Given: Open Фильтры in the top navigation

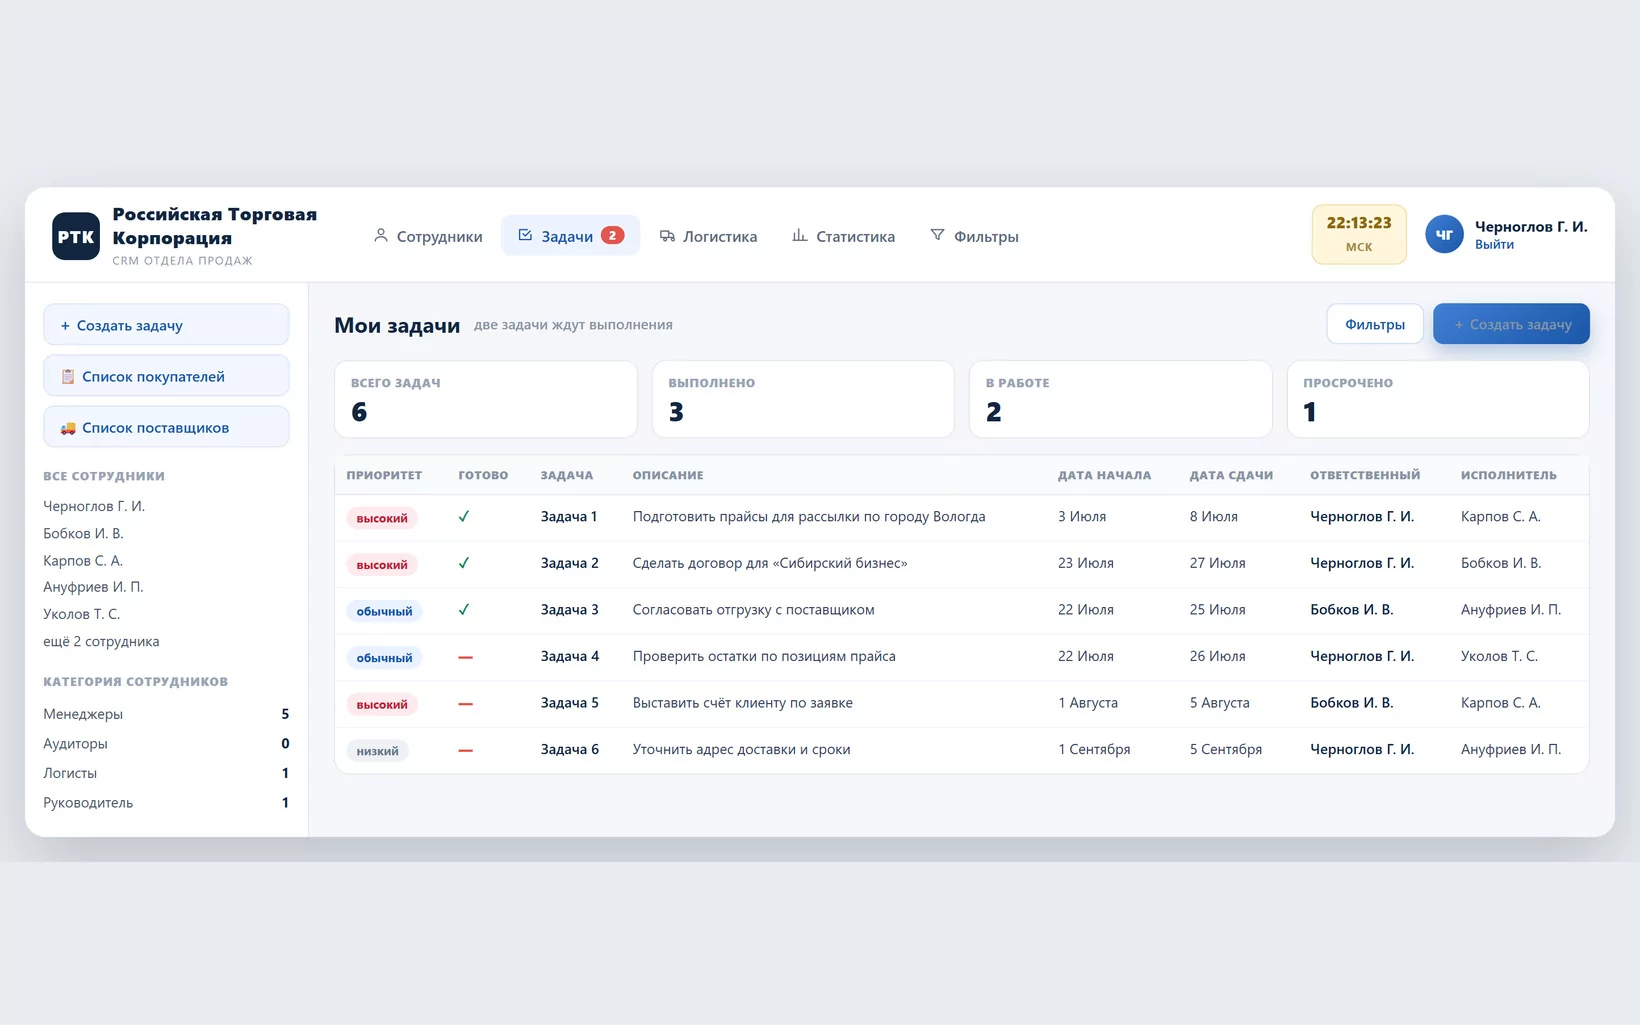Looking at the screenshot, I should 974,236.
